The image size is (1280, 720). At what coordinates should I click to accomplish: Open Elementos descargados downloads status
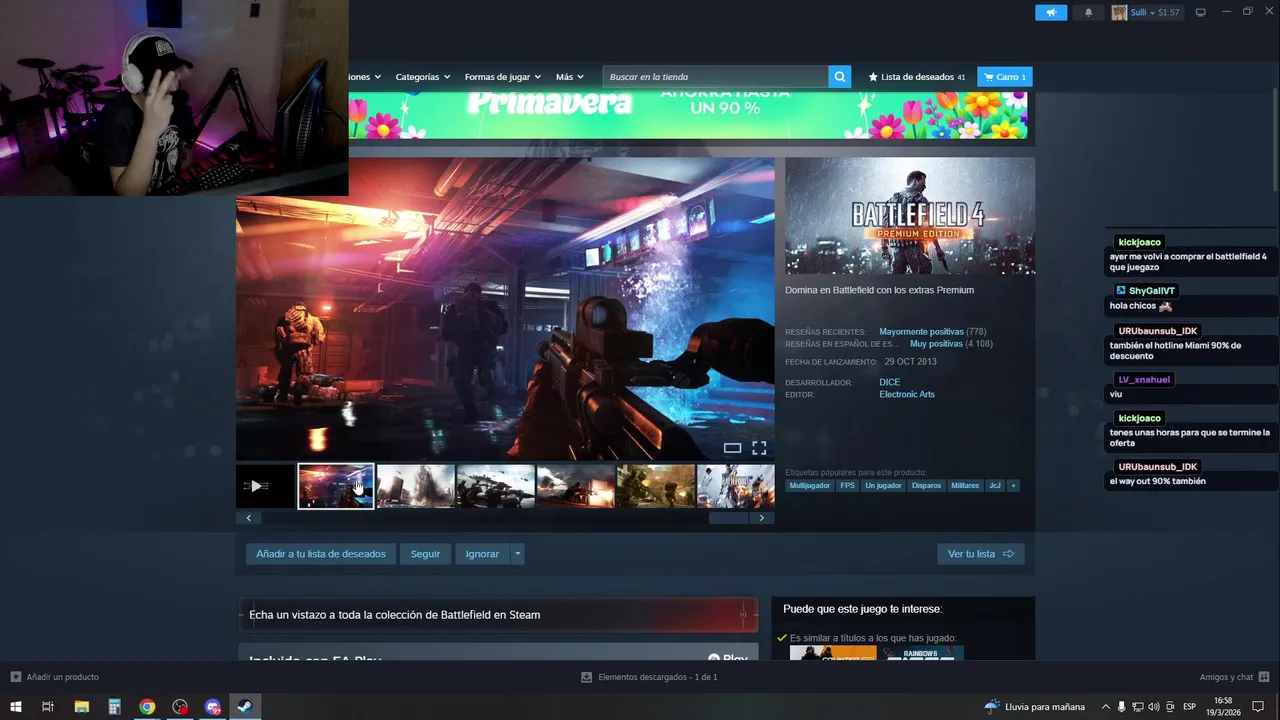tap(649, 677)
